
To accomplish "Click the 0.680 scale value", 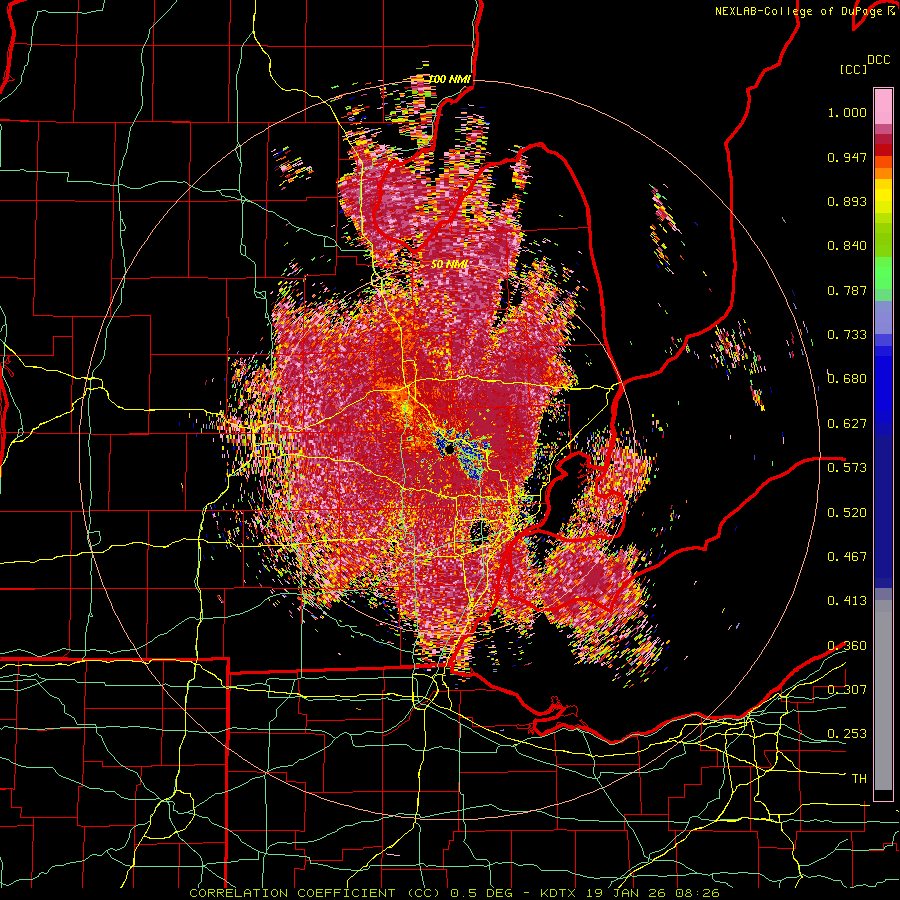I will 847,379.
